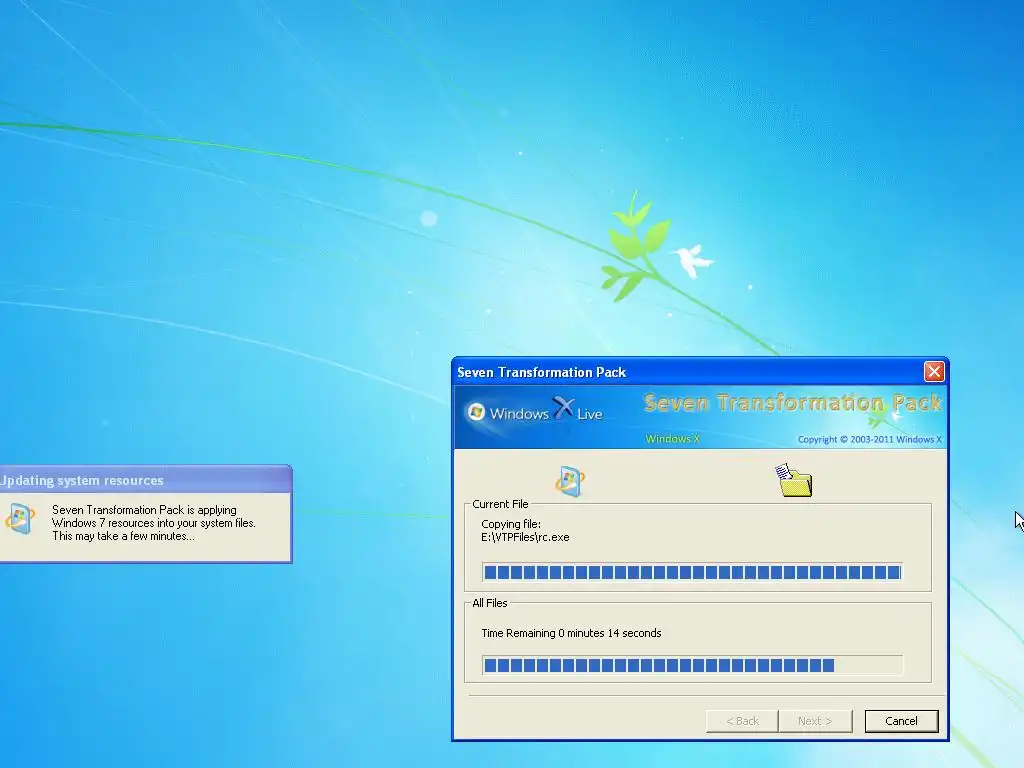Click the Windows orb logo in banner
1024x768 pixels.
coord(476,412)
